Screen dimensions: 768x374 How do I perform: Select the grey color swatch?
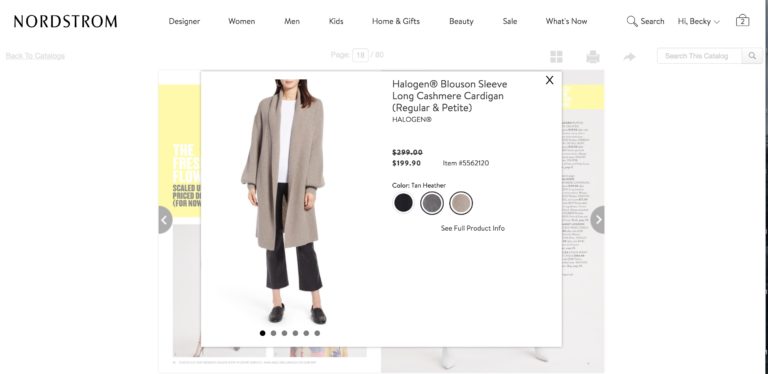(x=432, y=203)
